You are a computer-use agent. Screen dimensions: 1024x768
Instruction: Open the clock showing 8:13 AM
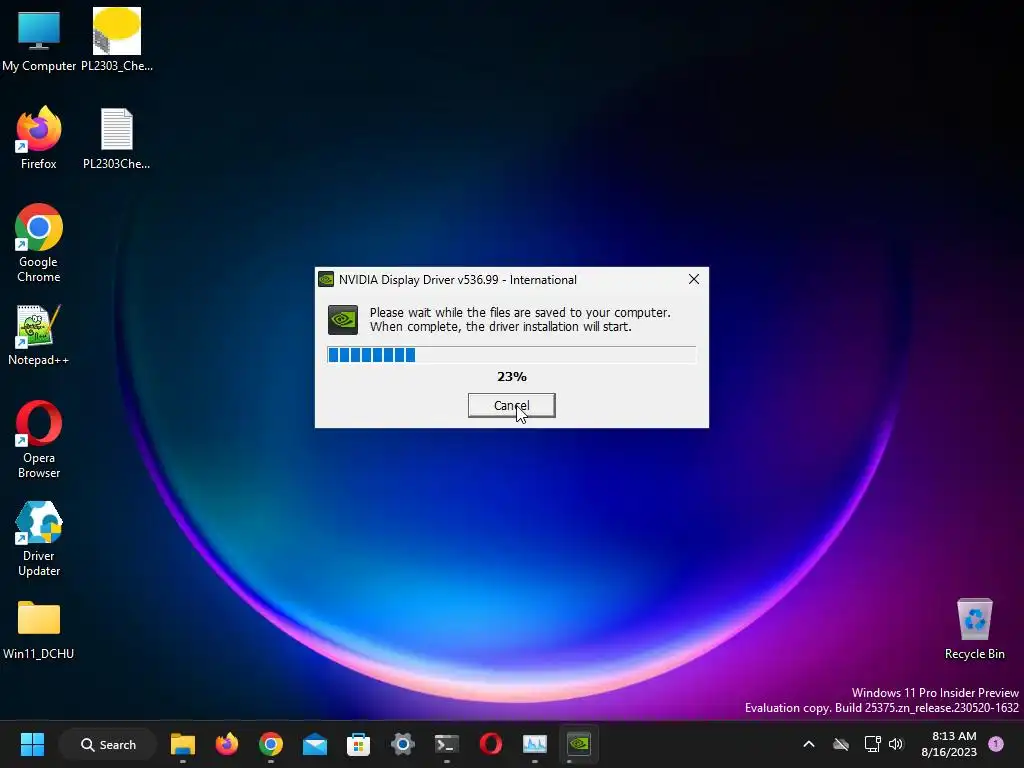click(950, 744)
